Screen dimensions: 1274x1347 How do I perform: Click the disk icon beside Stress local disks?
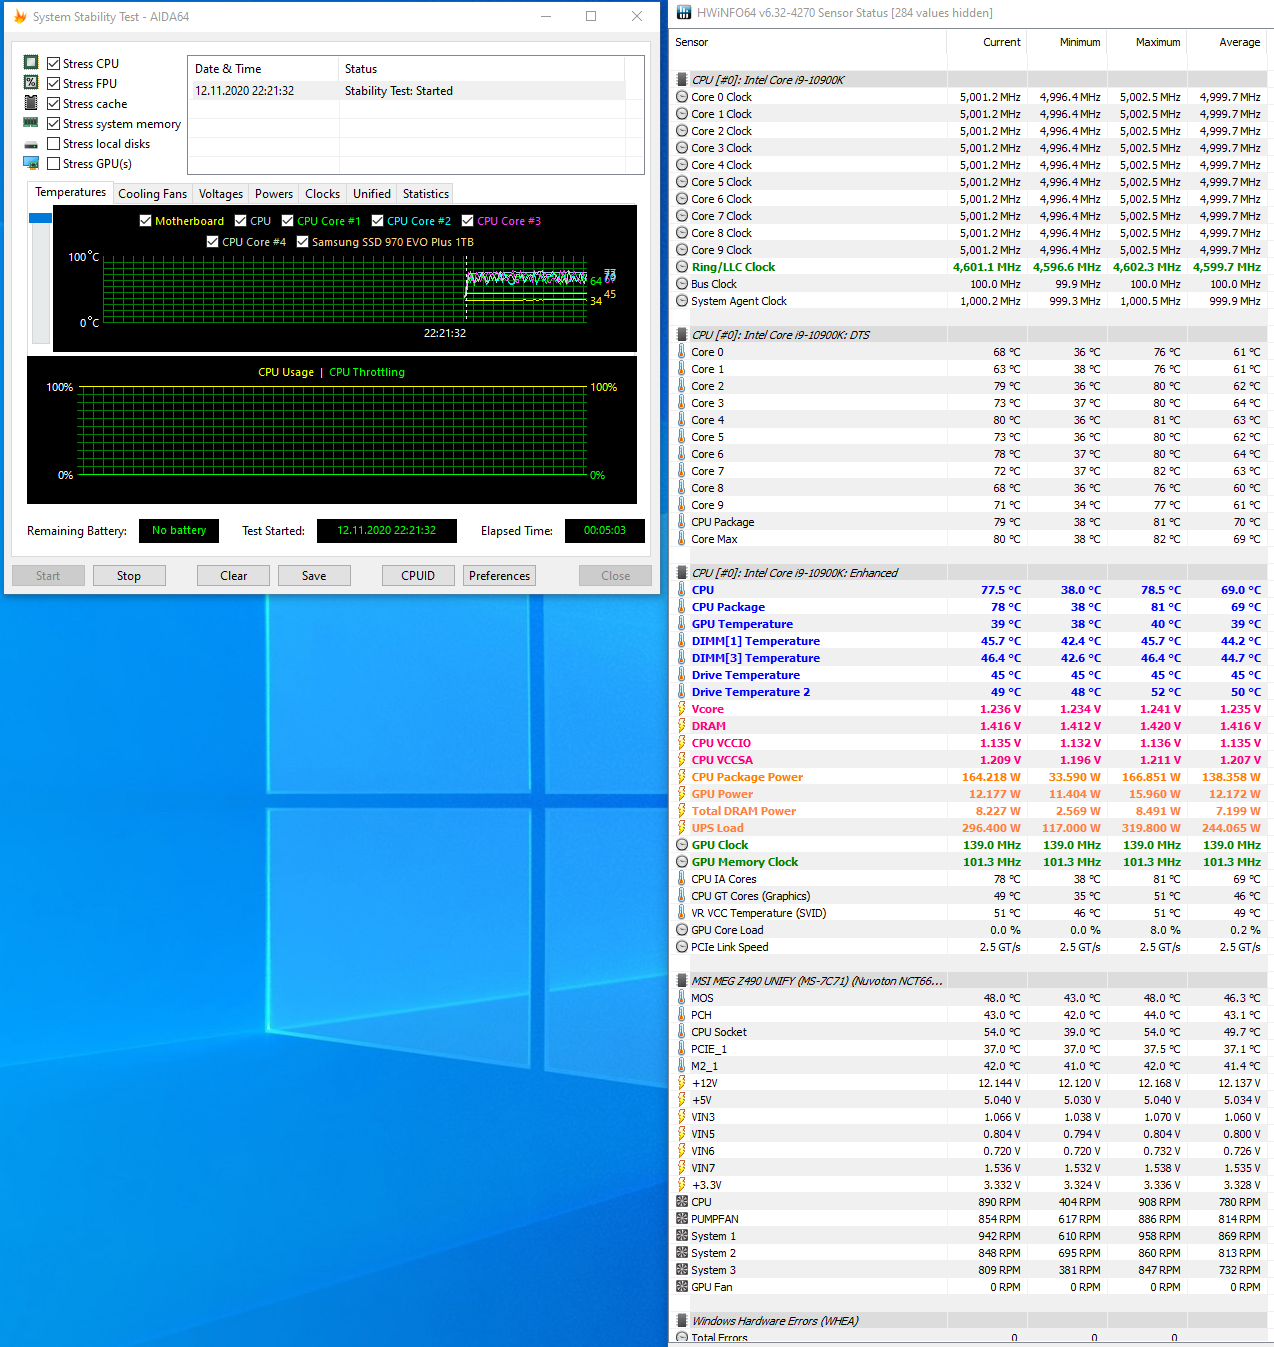pos(31,145)
